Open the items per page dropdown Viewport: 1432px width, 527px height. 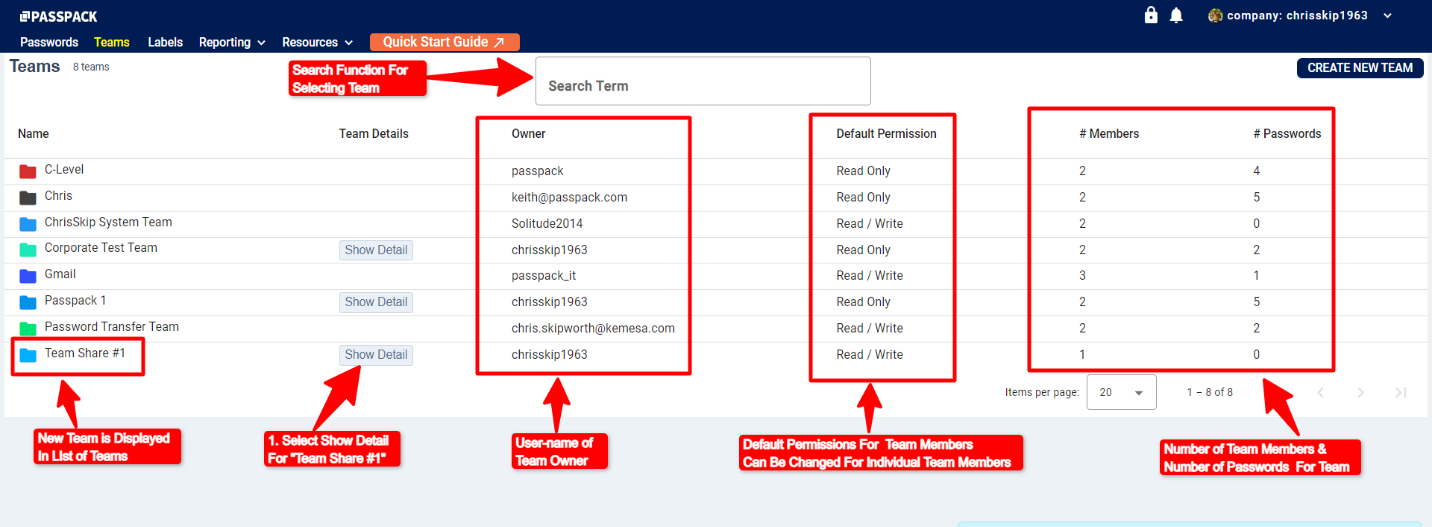coord(1122,393)
